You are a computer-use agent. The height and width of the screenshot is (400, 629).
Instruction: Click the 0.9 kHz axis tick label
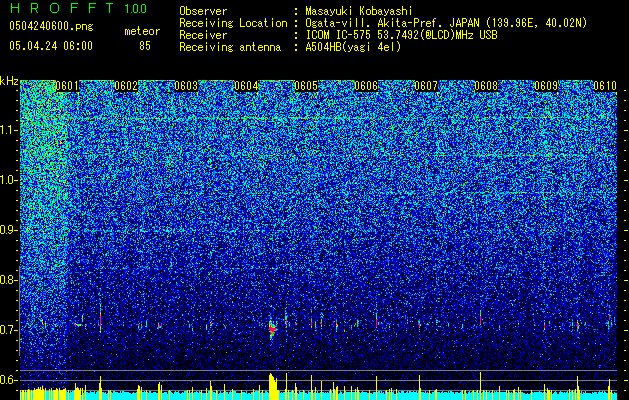[x=9, y=230]
